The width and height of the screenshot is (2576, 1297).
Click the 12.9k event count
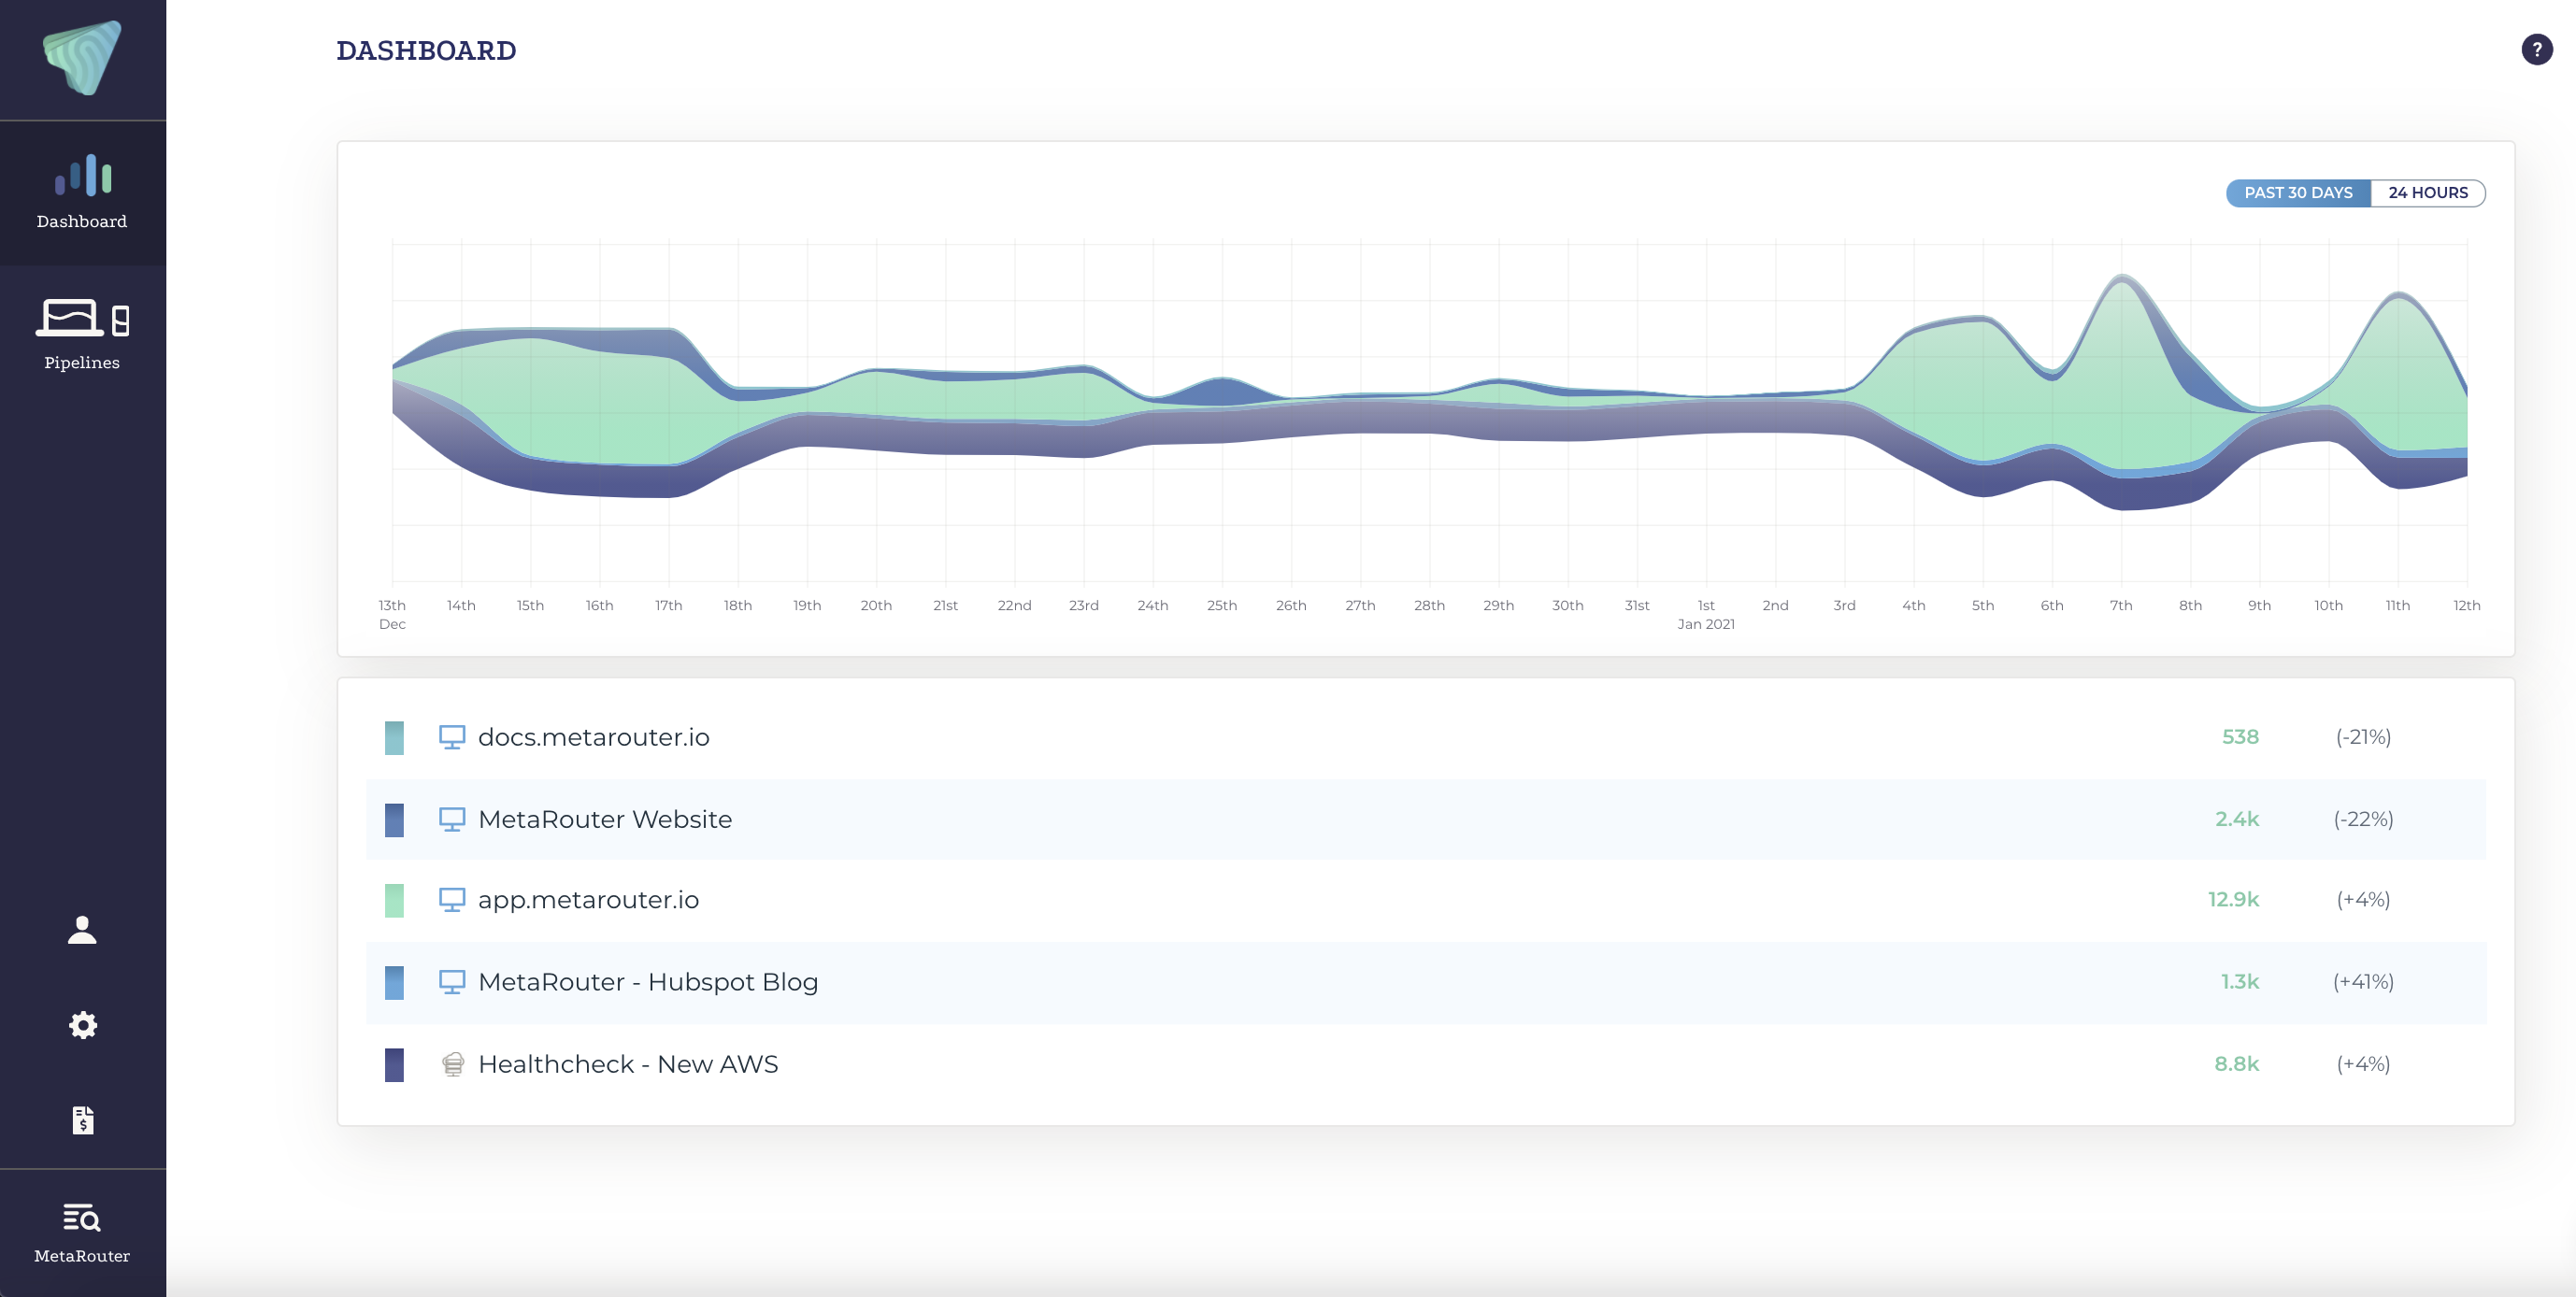(x=2233, y=900)
